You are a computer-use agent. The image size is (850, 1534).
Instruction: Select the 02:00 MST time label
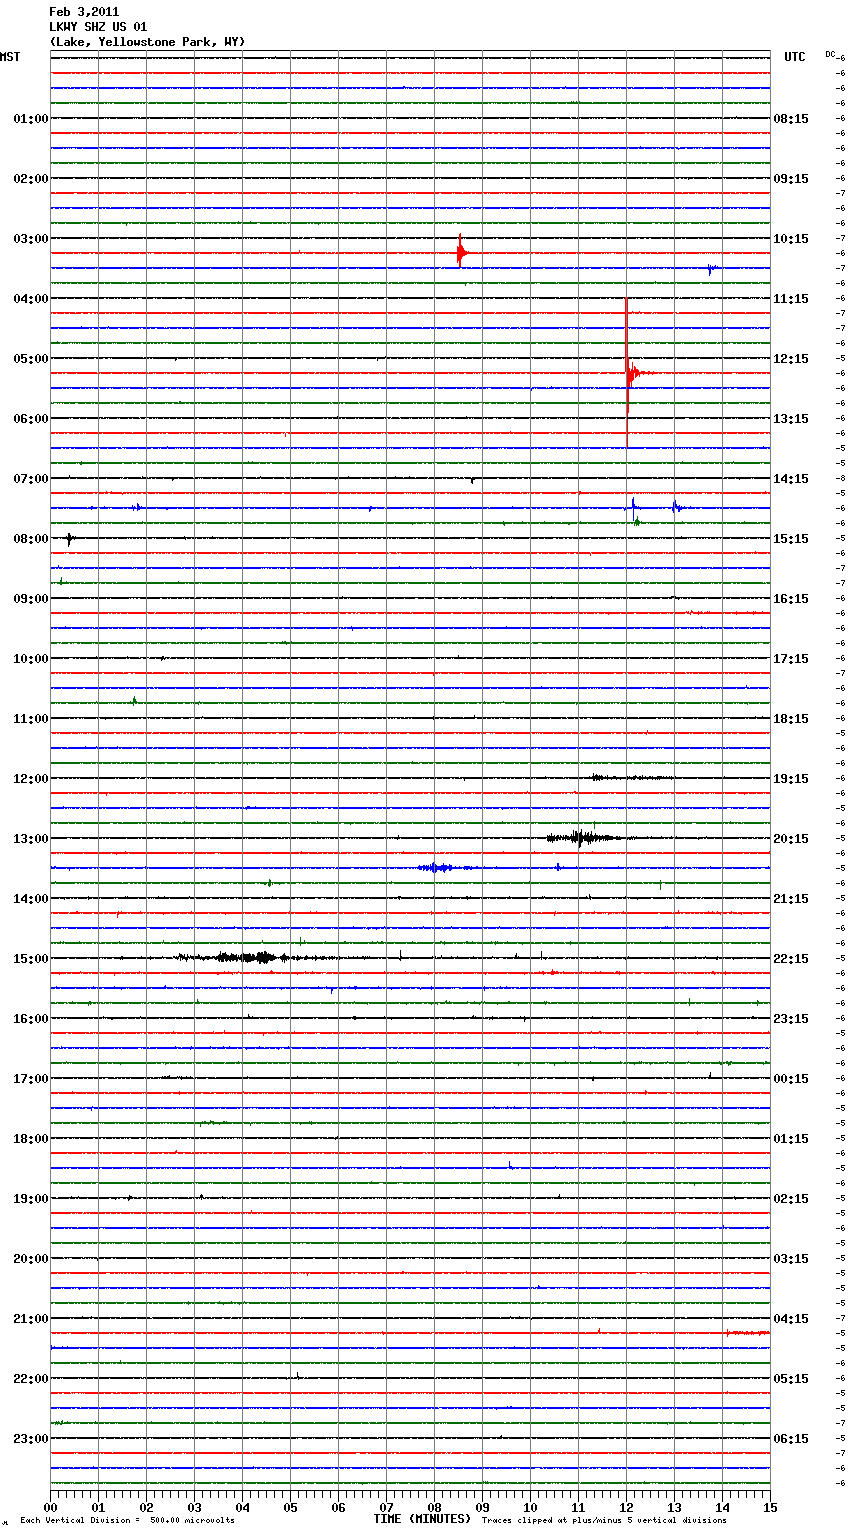[31, 179]
